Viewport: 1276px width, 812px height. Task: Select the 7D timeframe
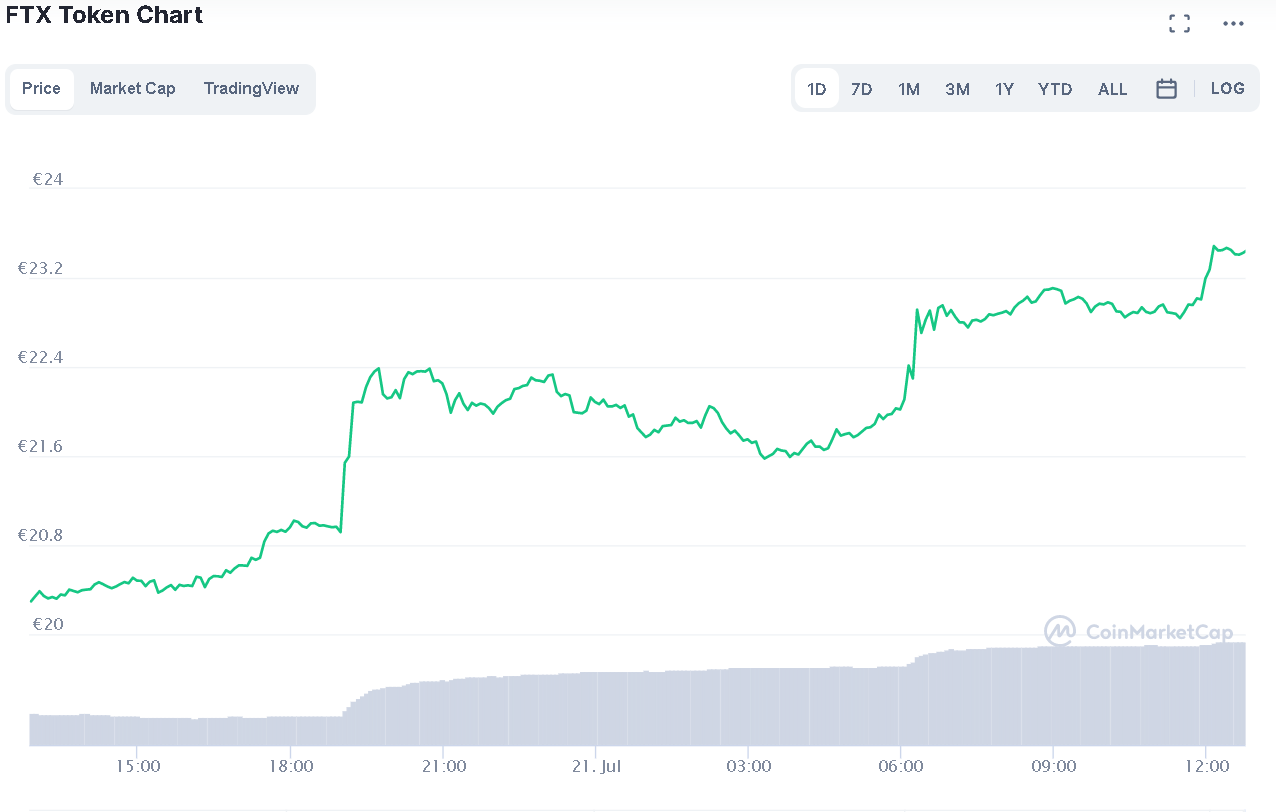coord(861,88)
